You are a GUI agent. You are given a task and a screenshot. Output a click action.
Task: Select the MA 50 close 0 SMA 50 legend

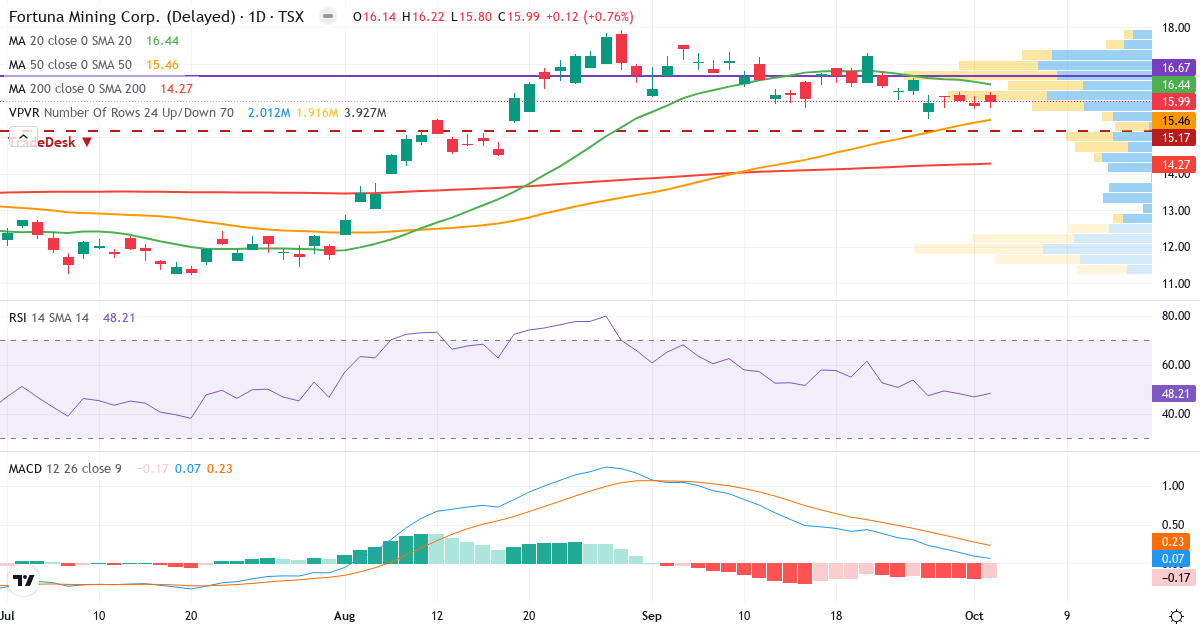pos(70,65)
